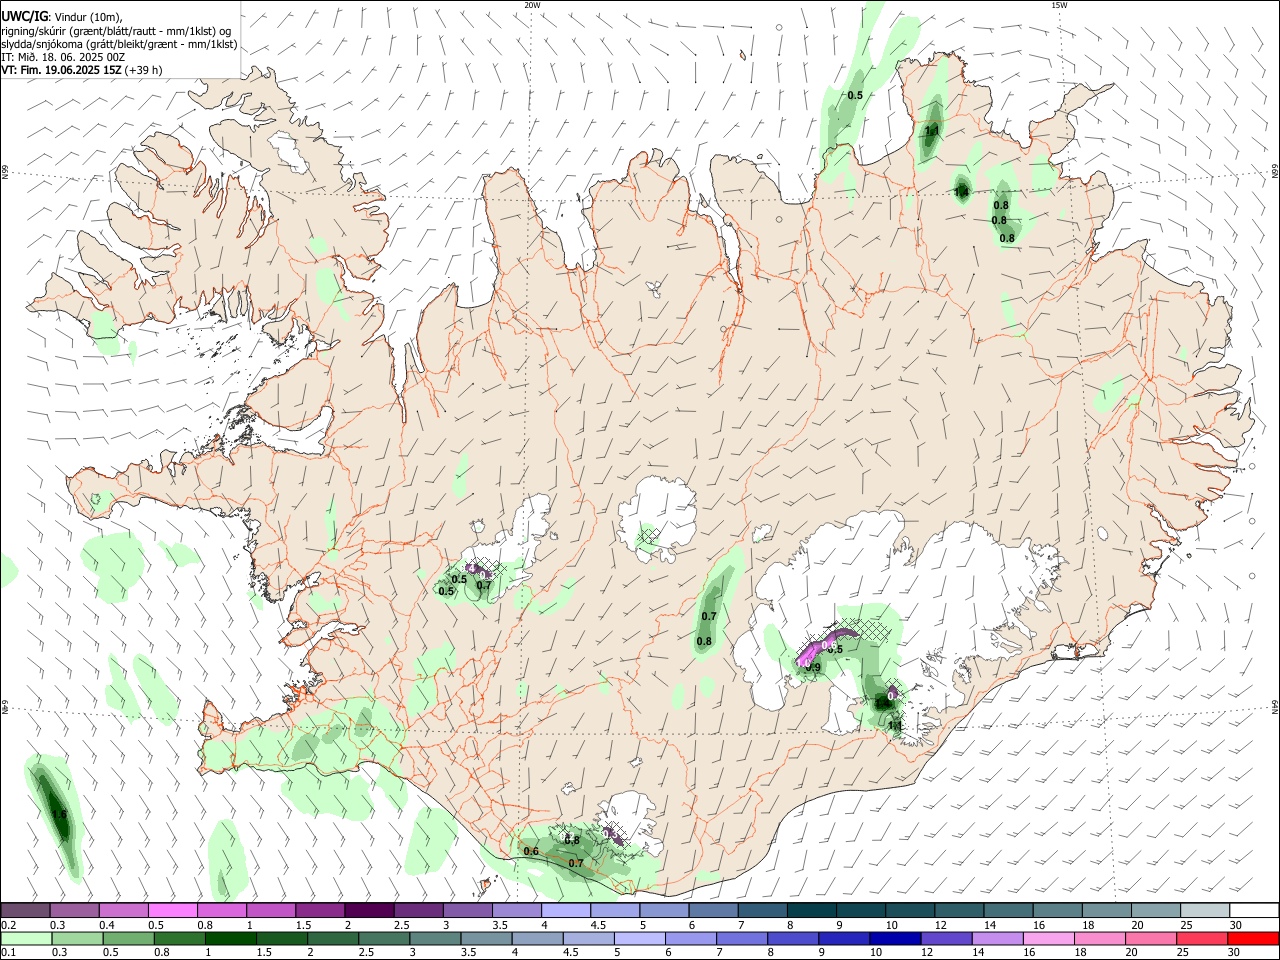
Task: Pick lower legend swatch between 4 and 4.5
Action: (538, 939)
